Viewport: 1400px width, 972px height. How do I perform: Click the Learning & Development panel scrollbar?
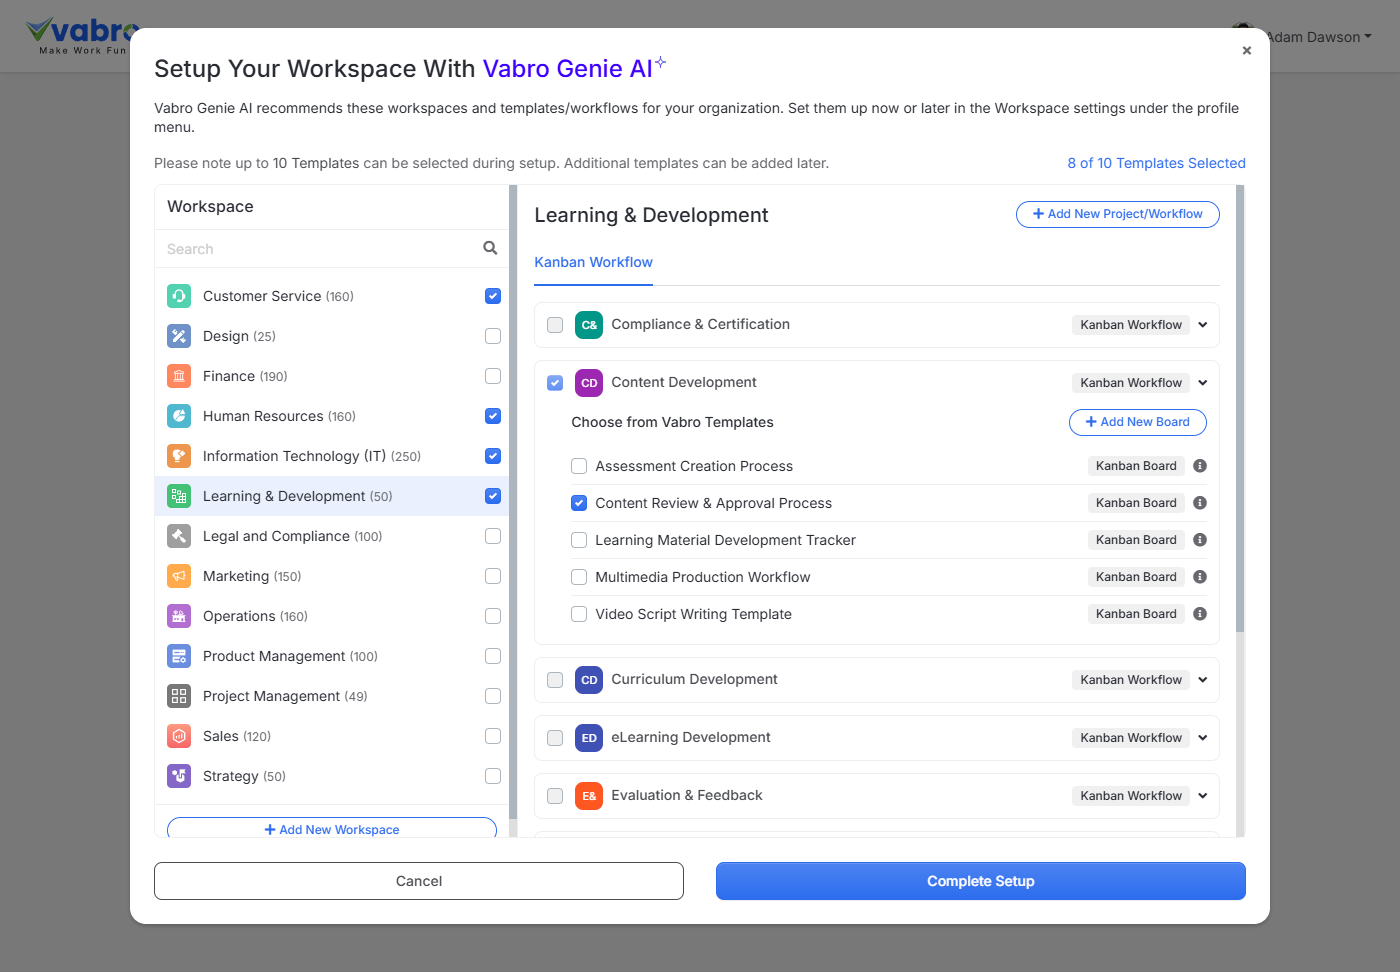click(x=1240, y=408)
